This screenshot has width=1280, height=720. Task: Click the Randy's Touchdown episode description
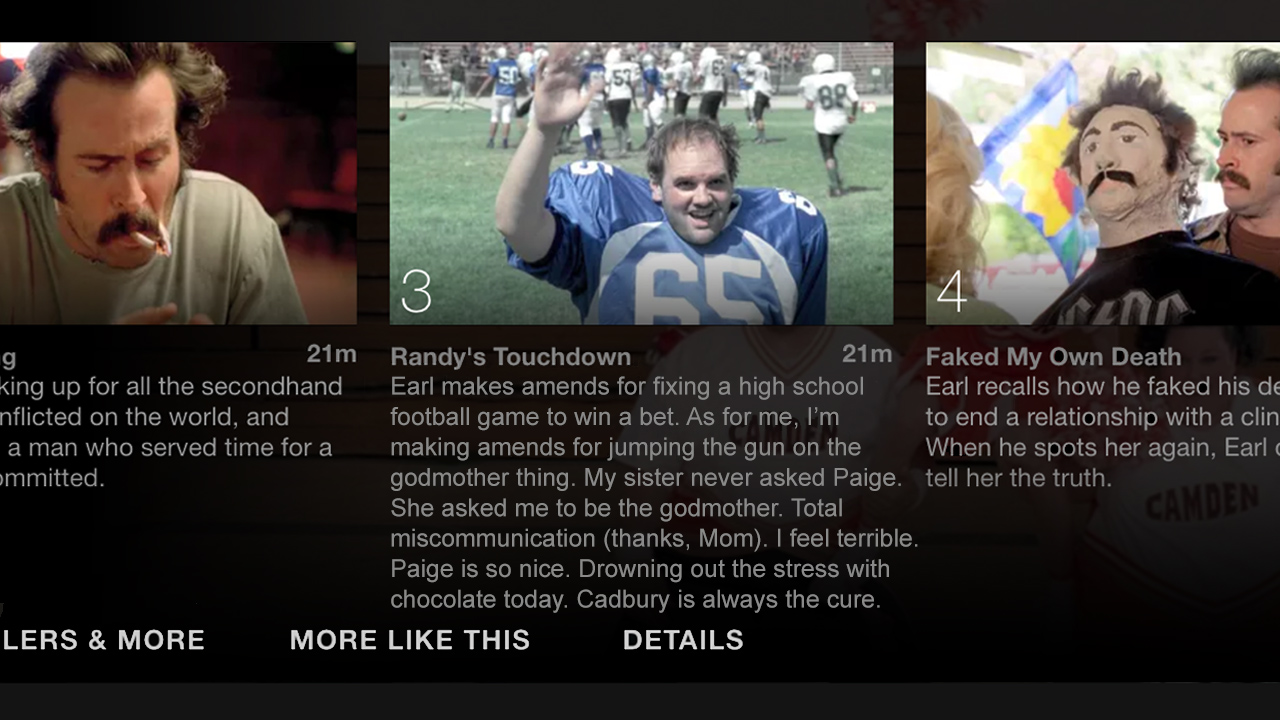click(654, 493)
